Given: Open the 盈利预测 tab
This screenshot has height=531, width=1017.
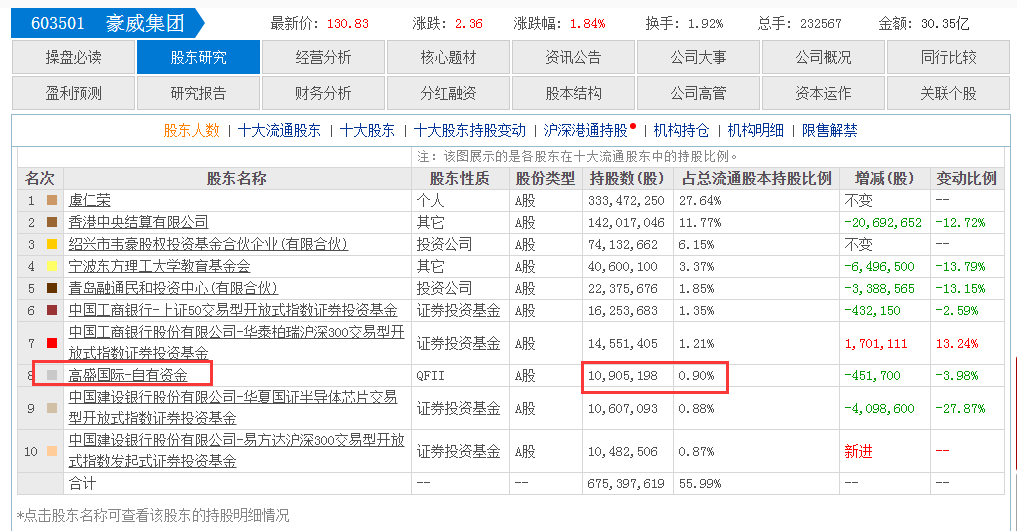Looking at the screenshot, I should pos(73,93).
